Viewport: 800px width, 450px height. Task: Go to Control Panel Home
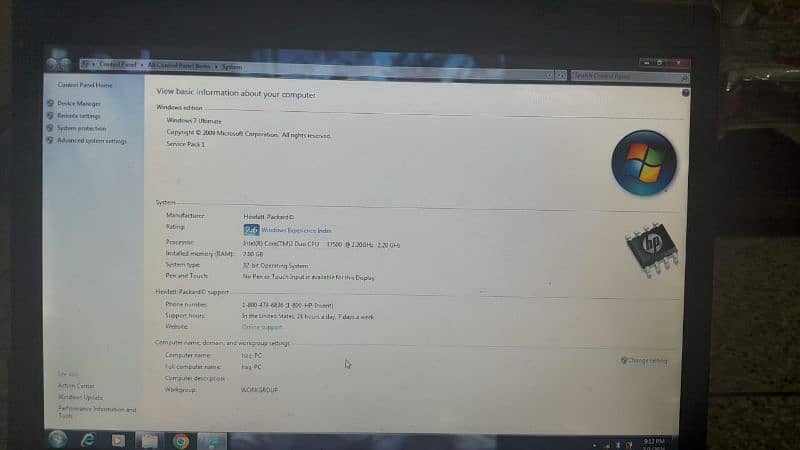click(x=85, y=85)
